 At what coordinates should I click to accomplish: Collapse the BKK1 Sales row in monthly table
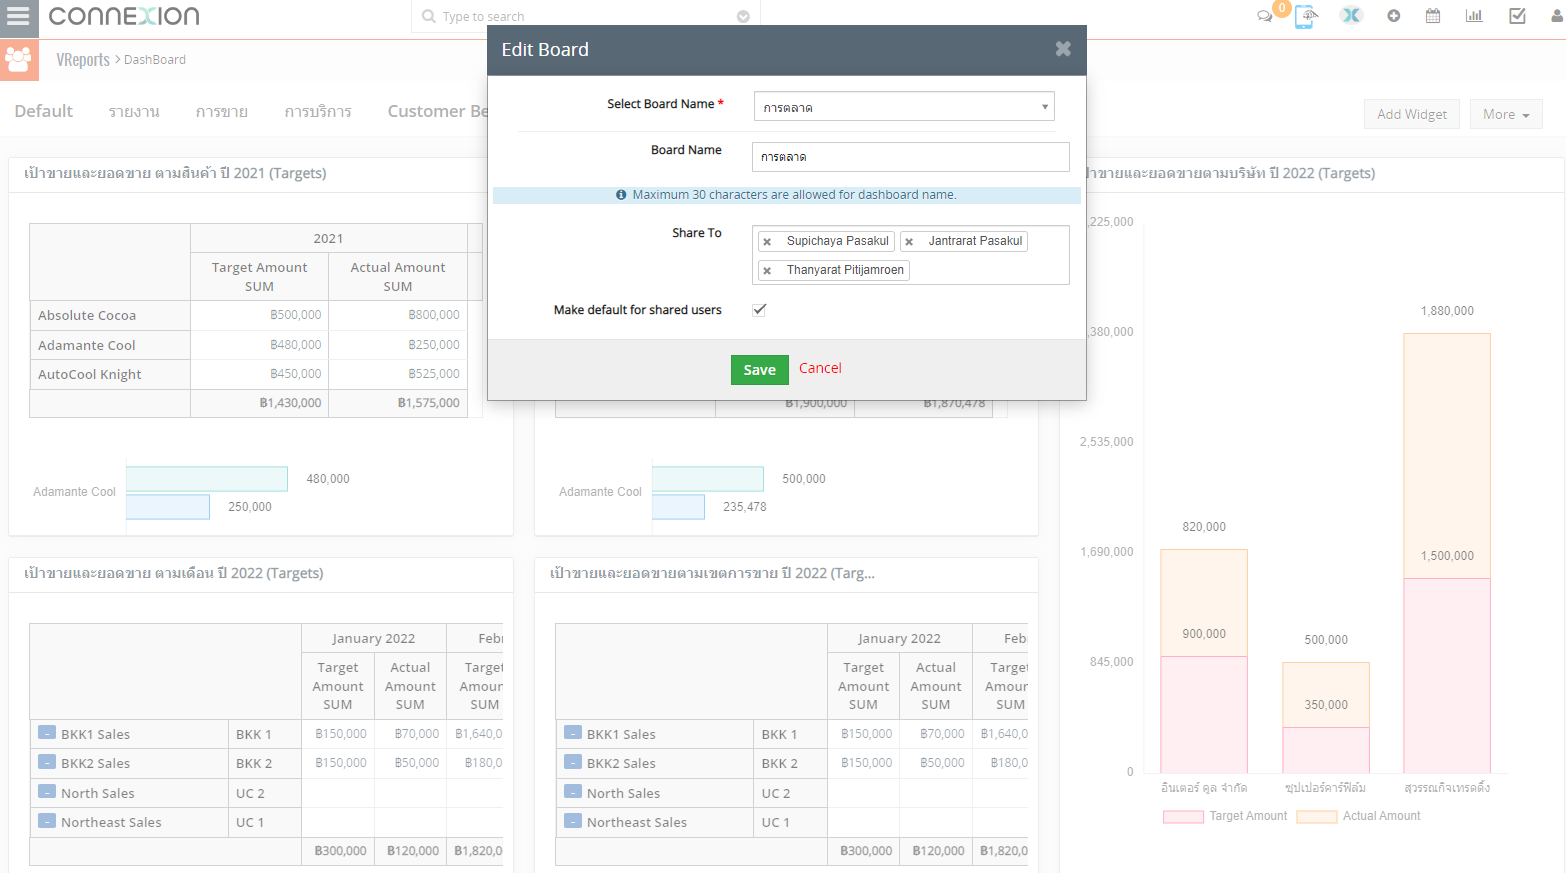47,733
